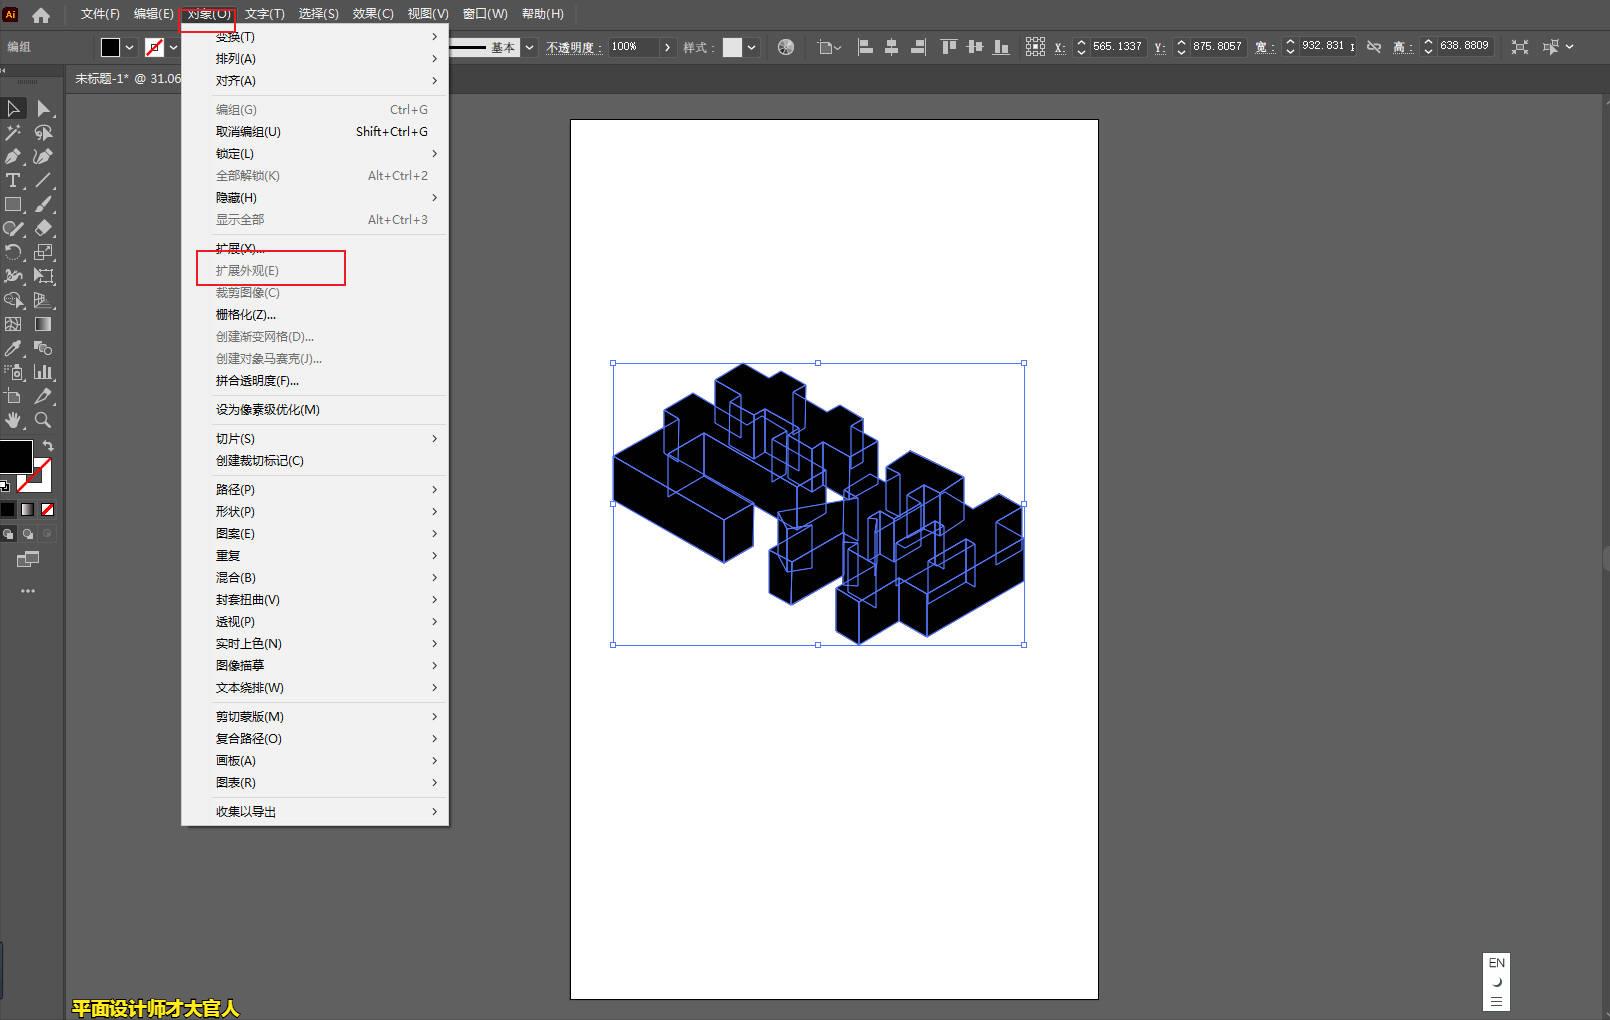
Task: Select the Zoom tool
Action: click(43, 420)
